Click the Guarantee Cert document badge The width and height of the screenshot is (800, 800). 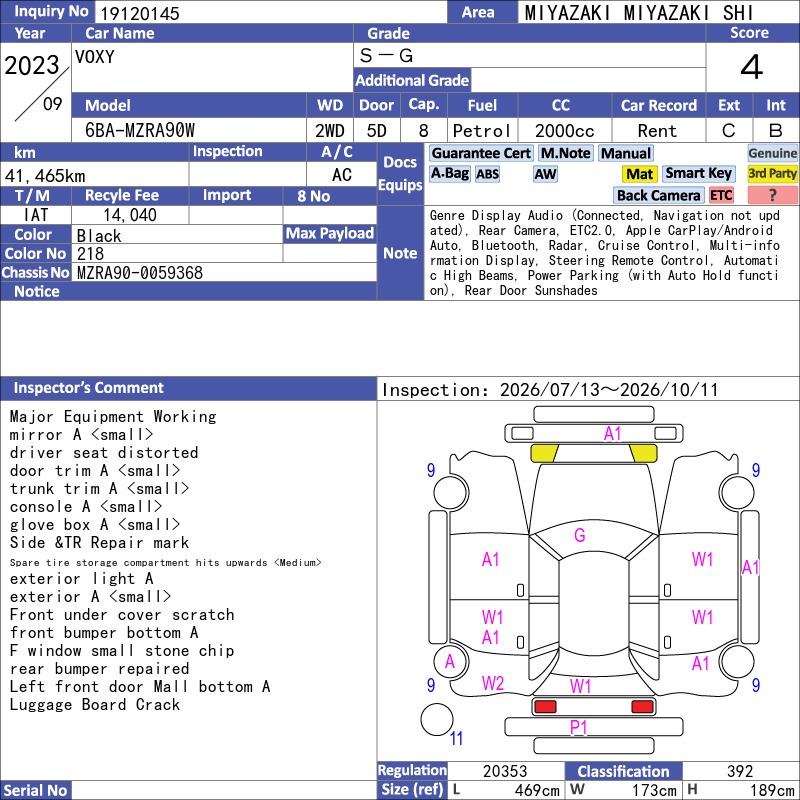(481, 153)
